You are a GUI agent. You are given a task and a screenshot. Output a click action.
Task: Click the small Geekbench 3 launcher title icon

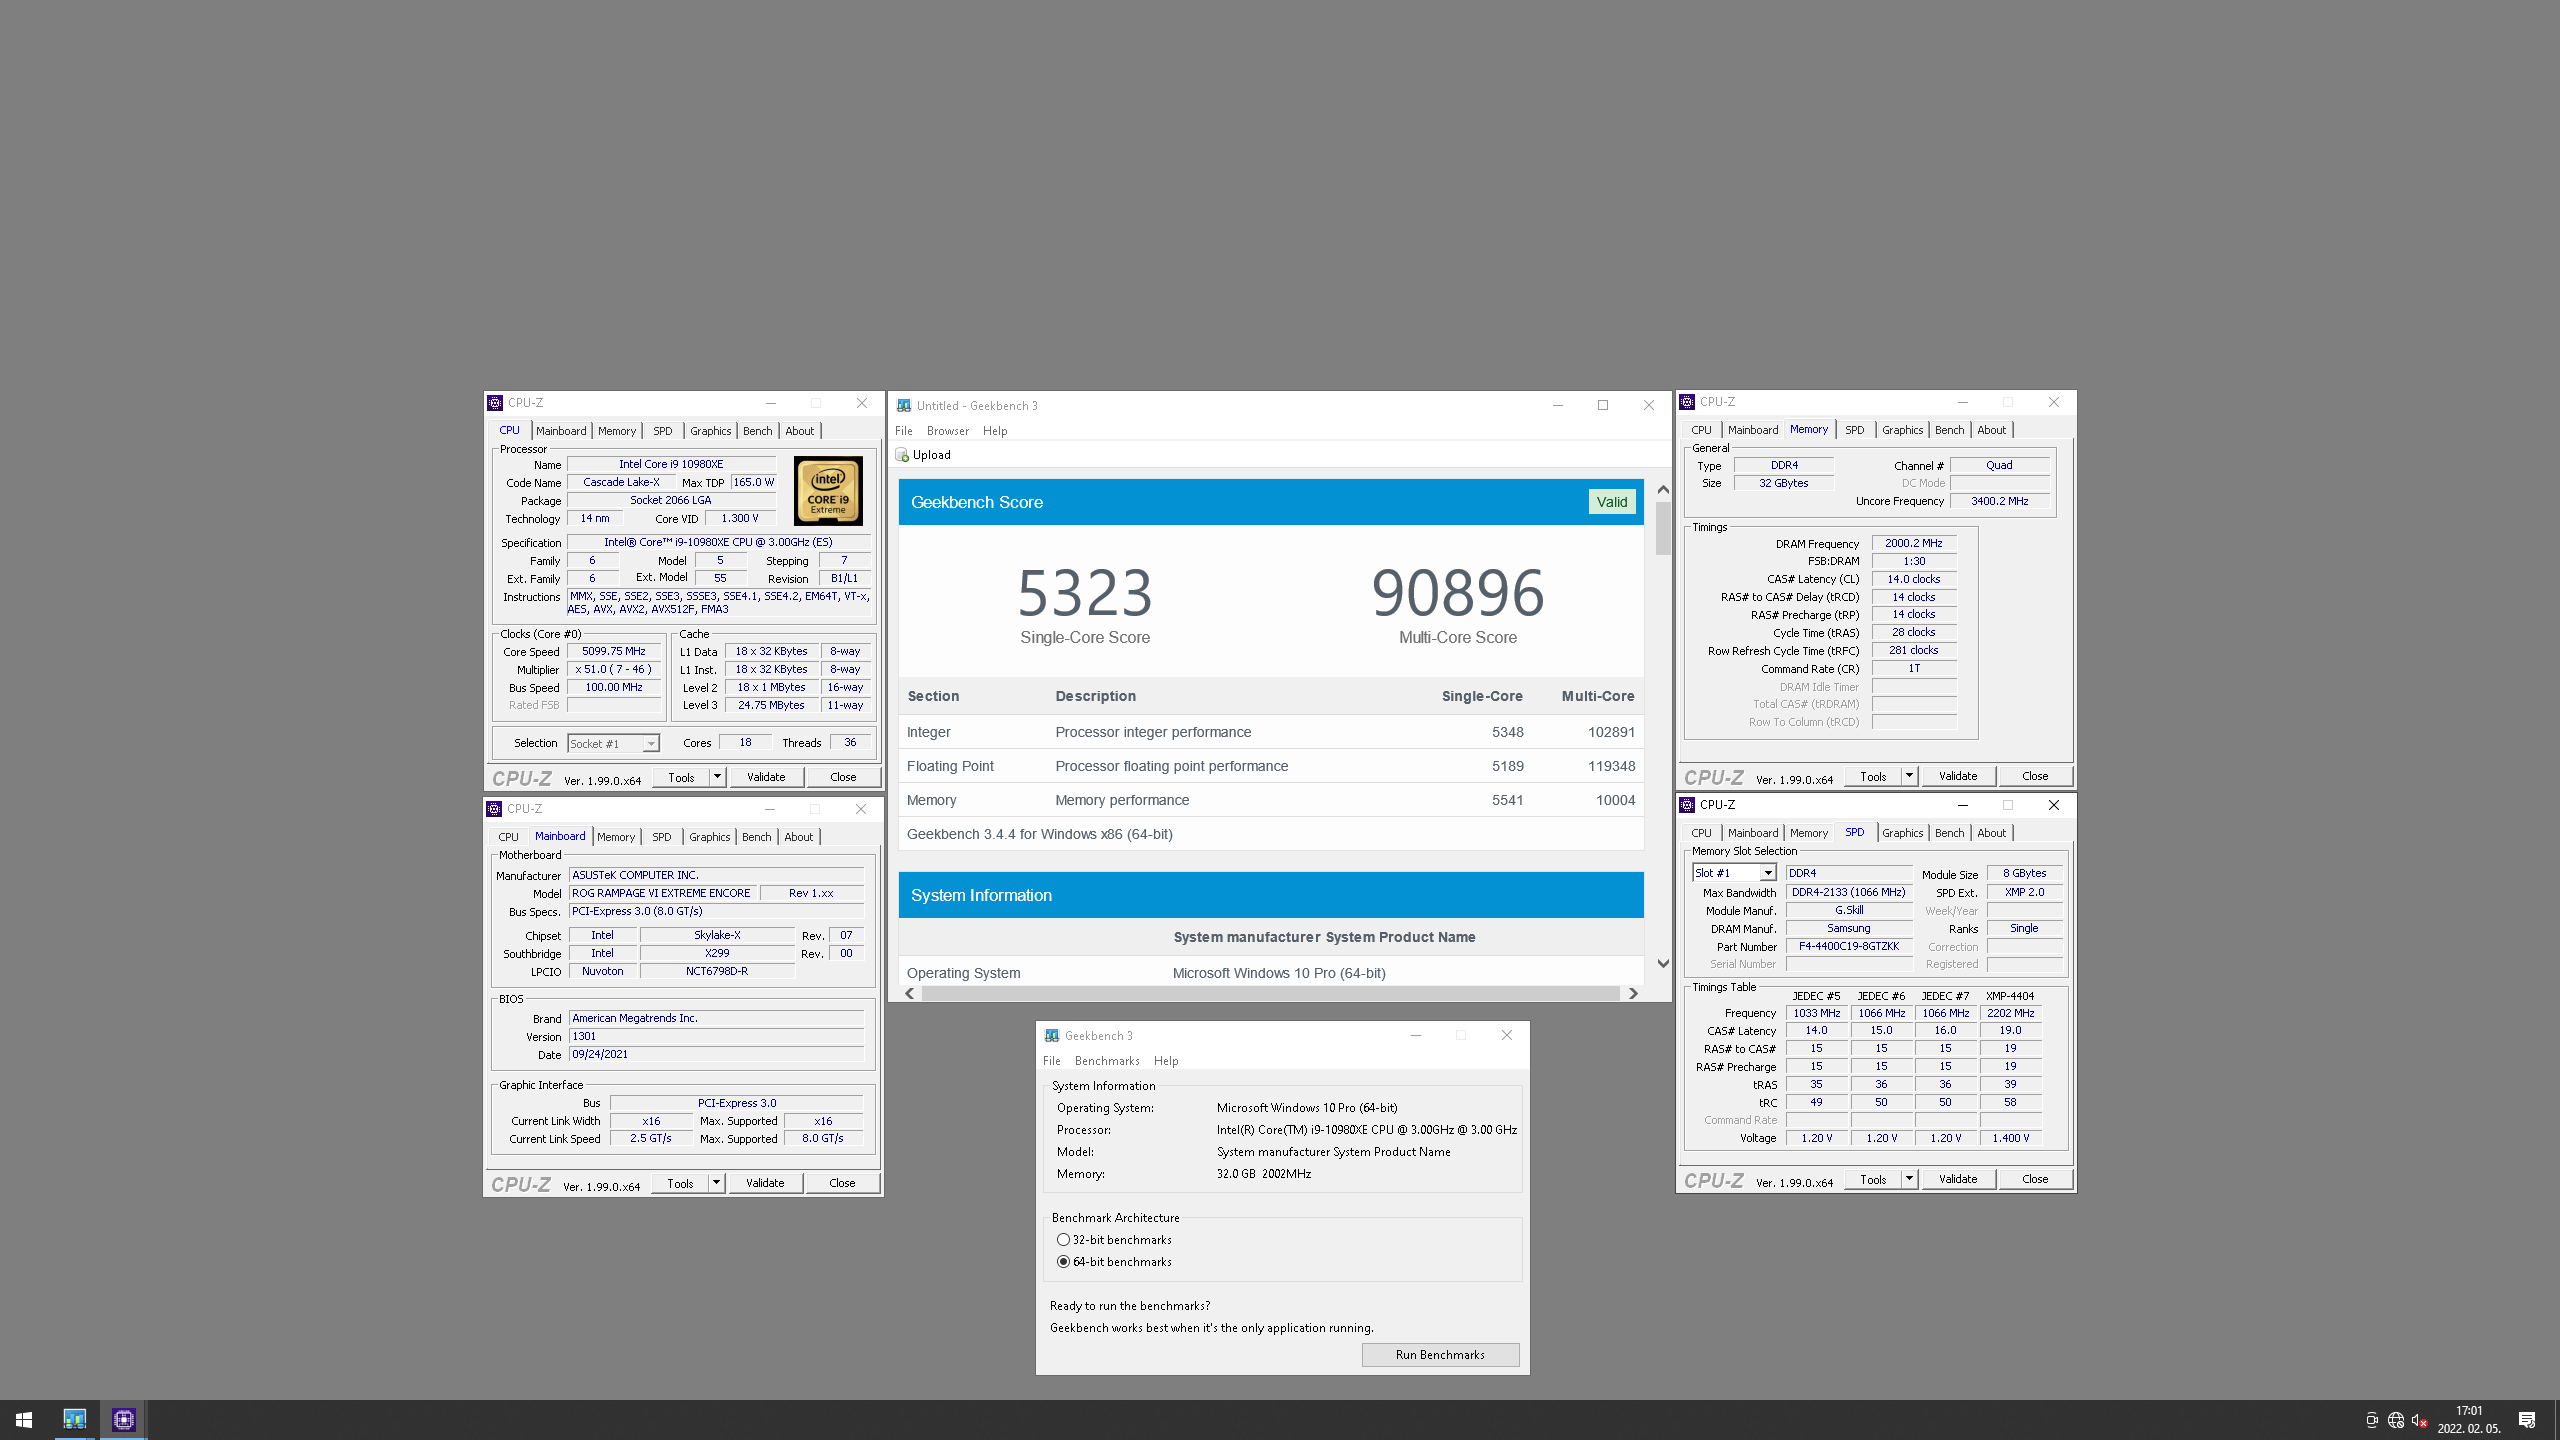[x=1052, y=1035]
